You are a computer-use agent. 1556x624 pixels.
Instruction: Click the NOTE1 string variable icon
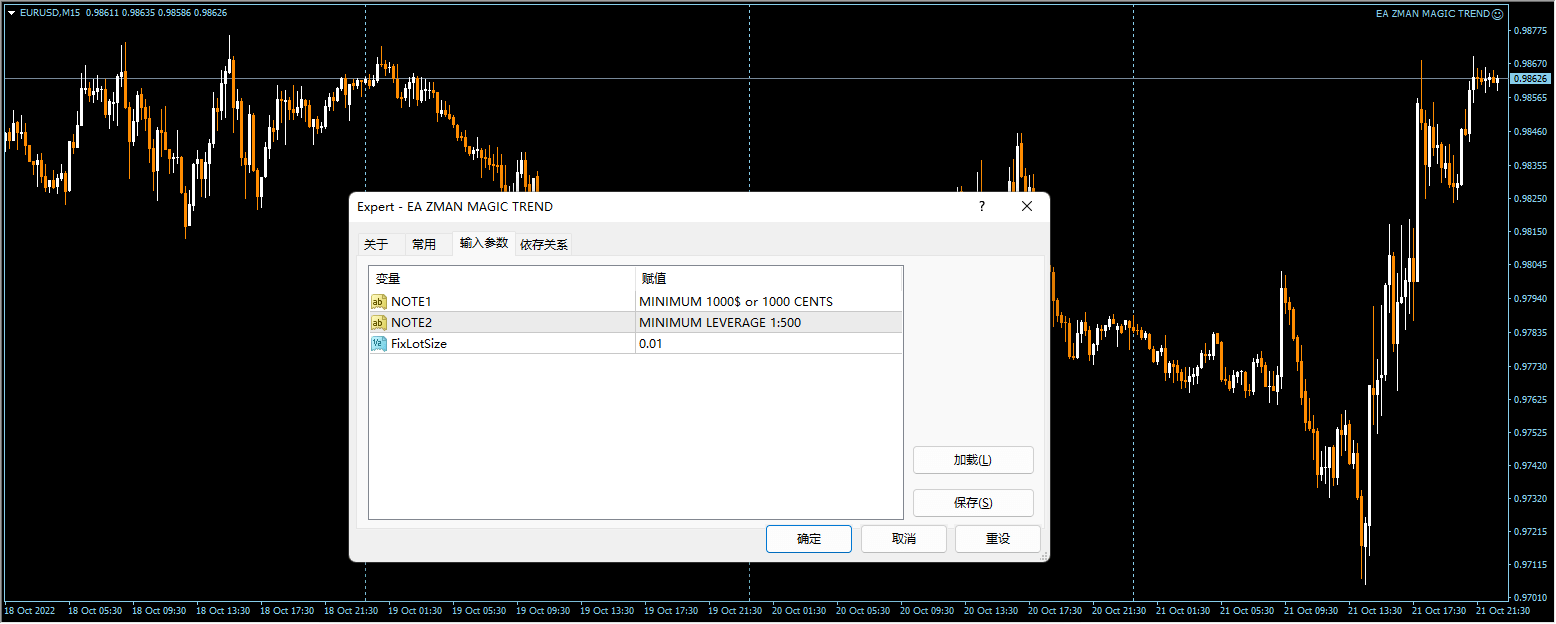tap(379, 302)
